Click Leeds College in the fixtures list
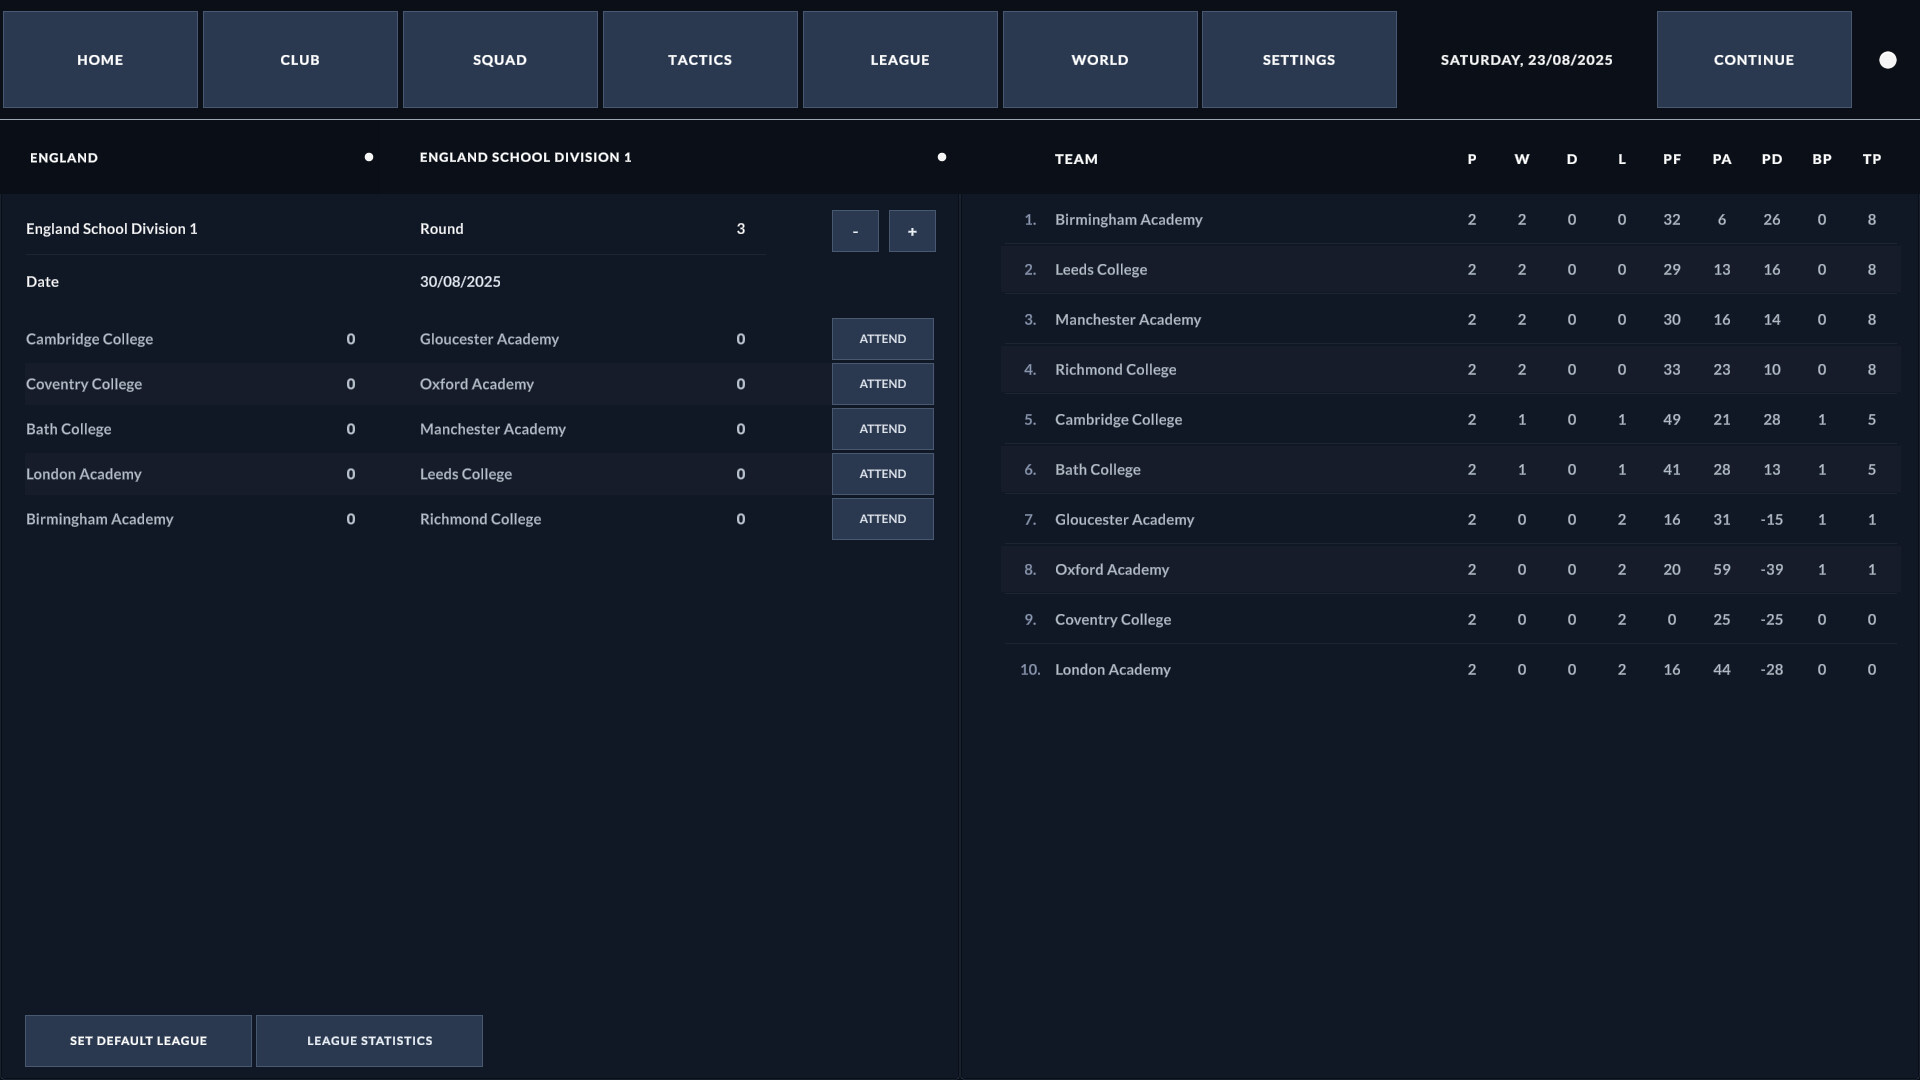 tap(466, 474)
